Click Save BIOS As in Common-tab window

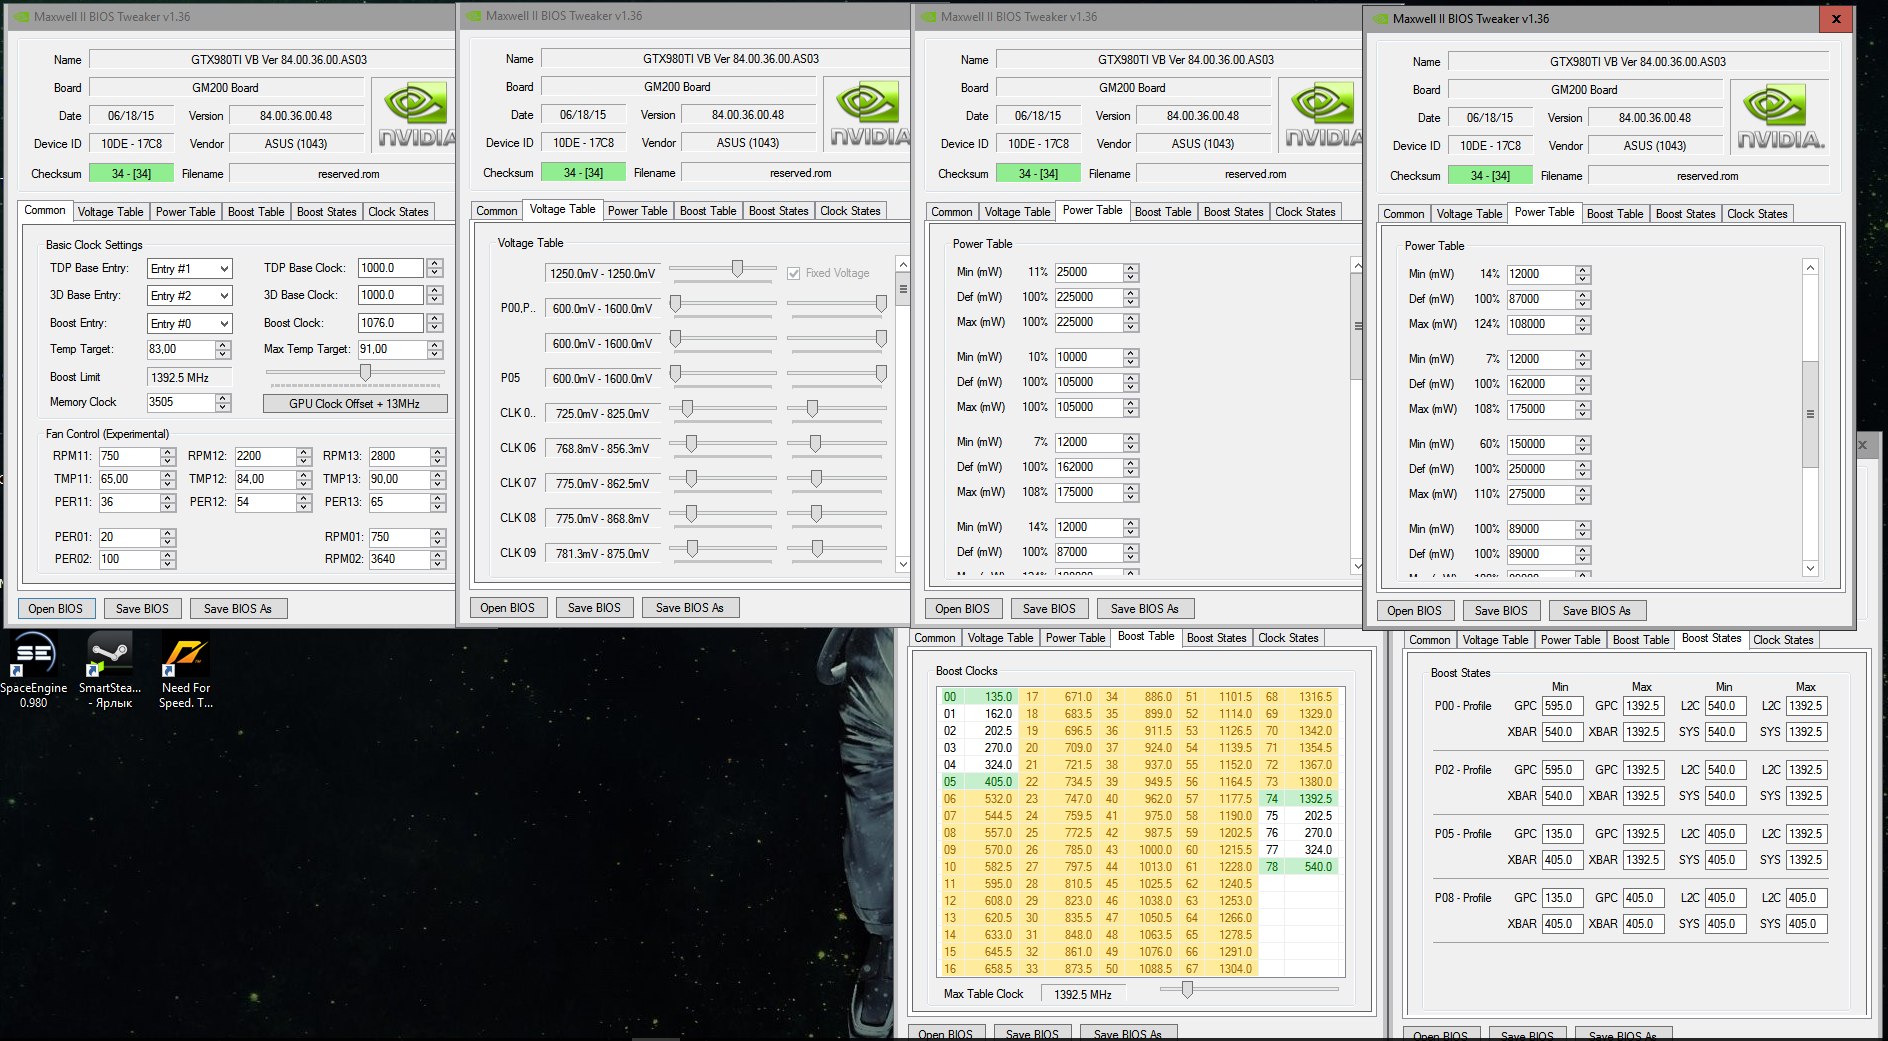238,609
